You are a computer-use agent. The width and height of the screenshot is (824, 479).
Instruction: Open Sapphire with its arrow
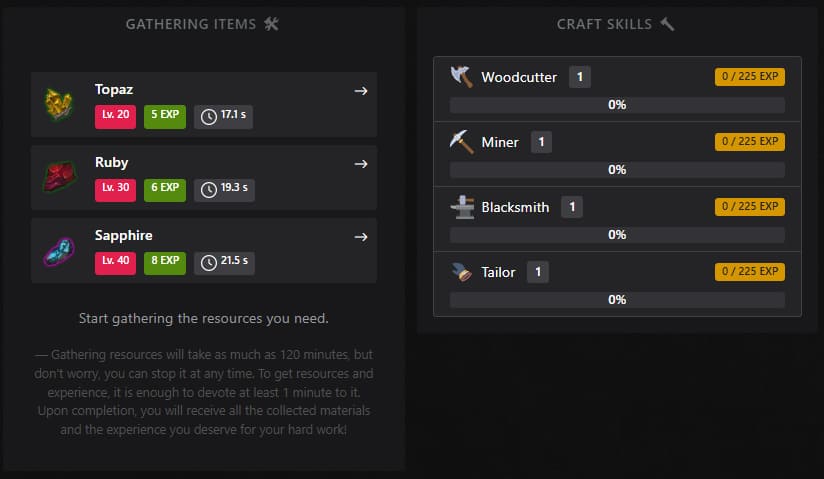click(361, 237)
